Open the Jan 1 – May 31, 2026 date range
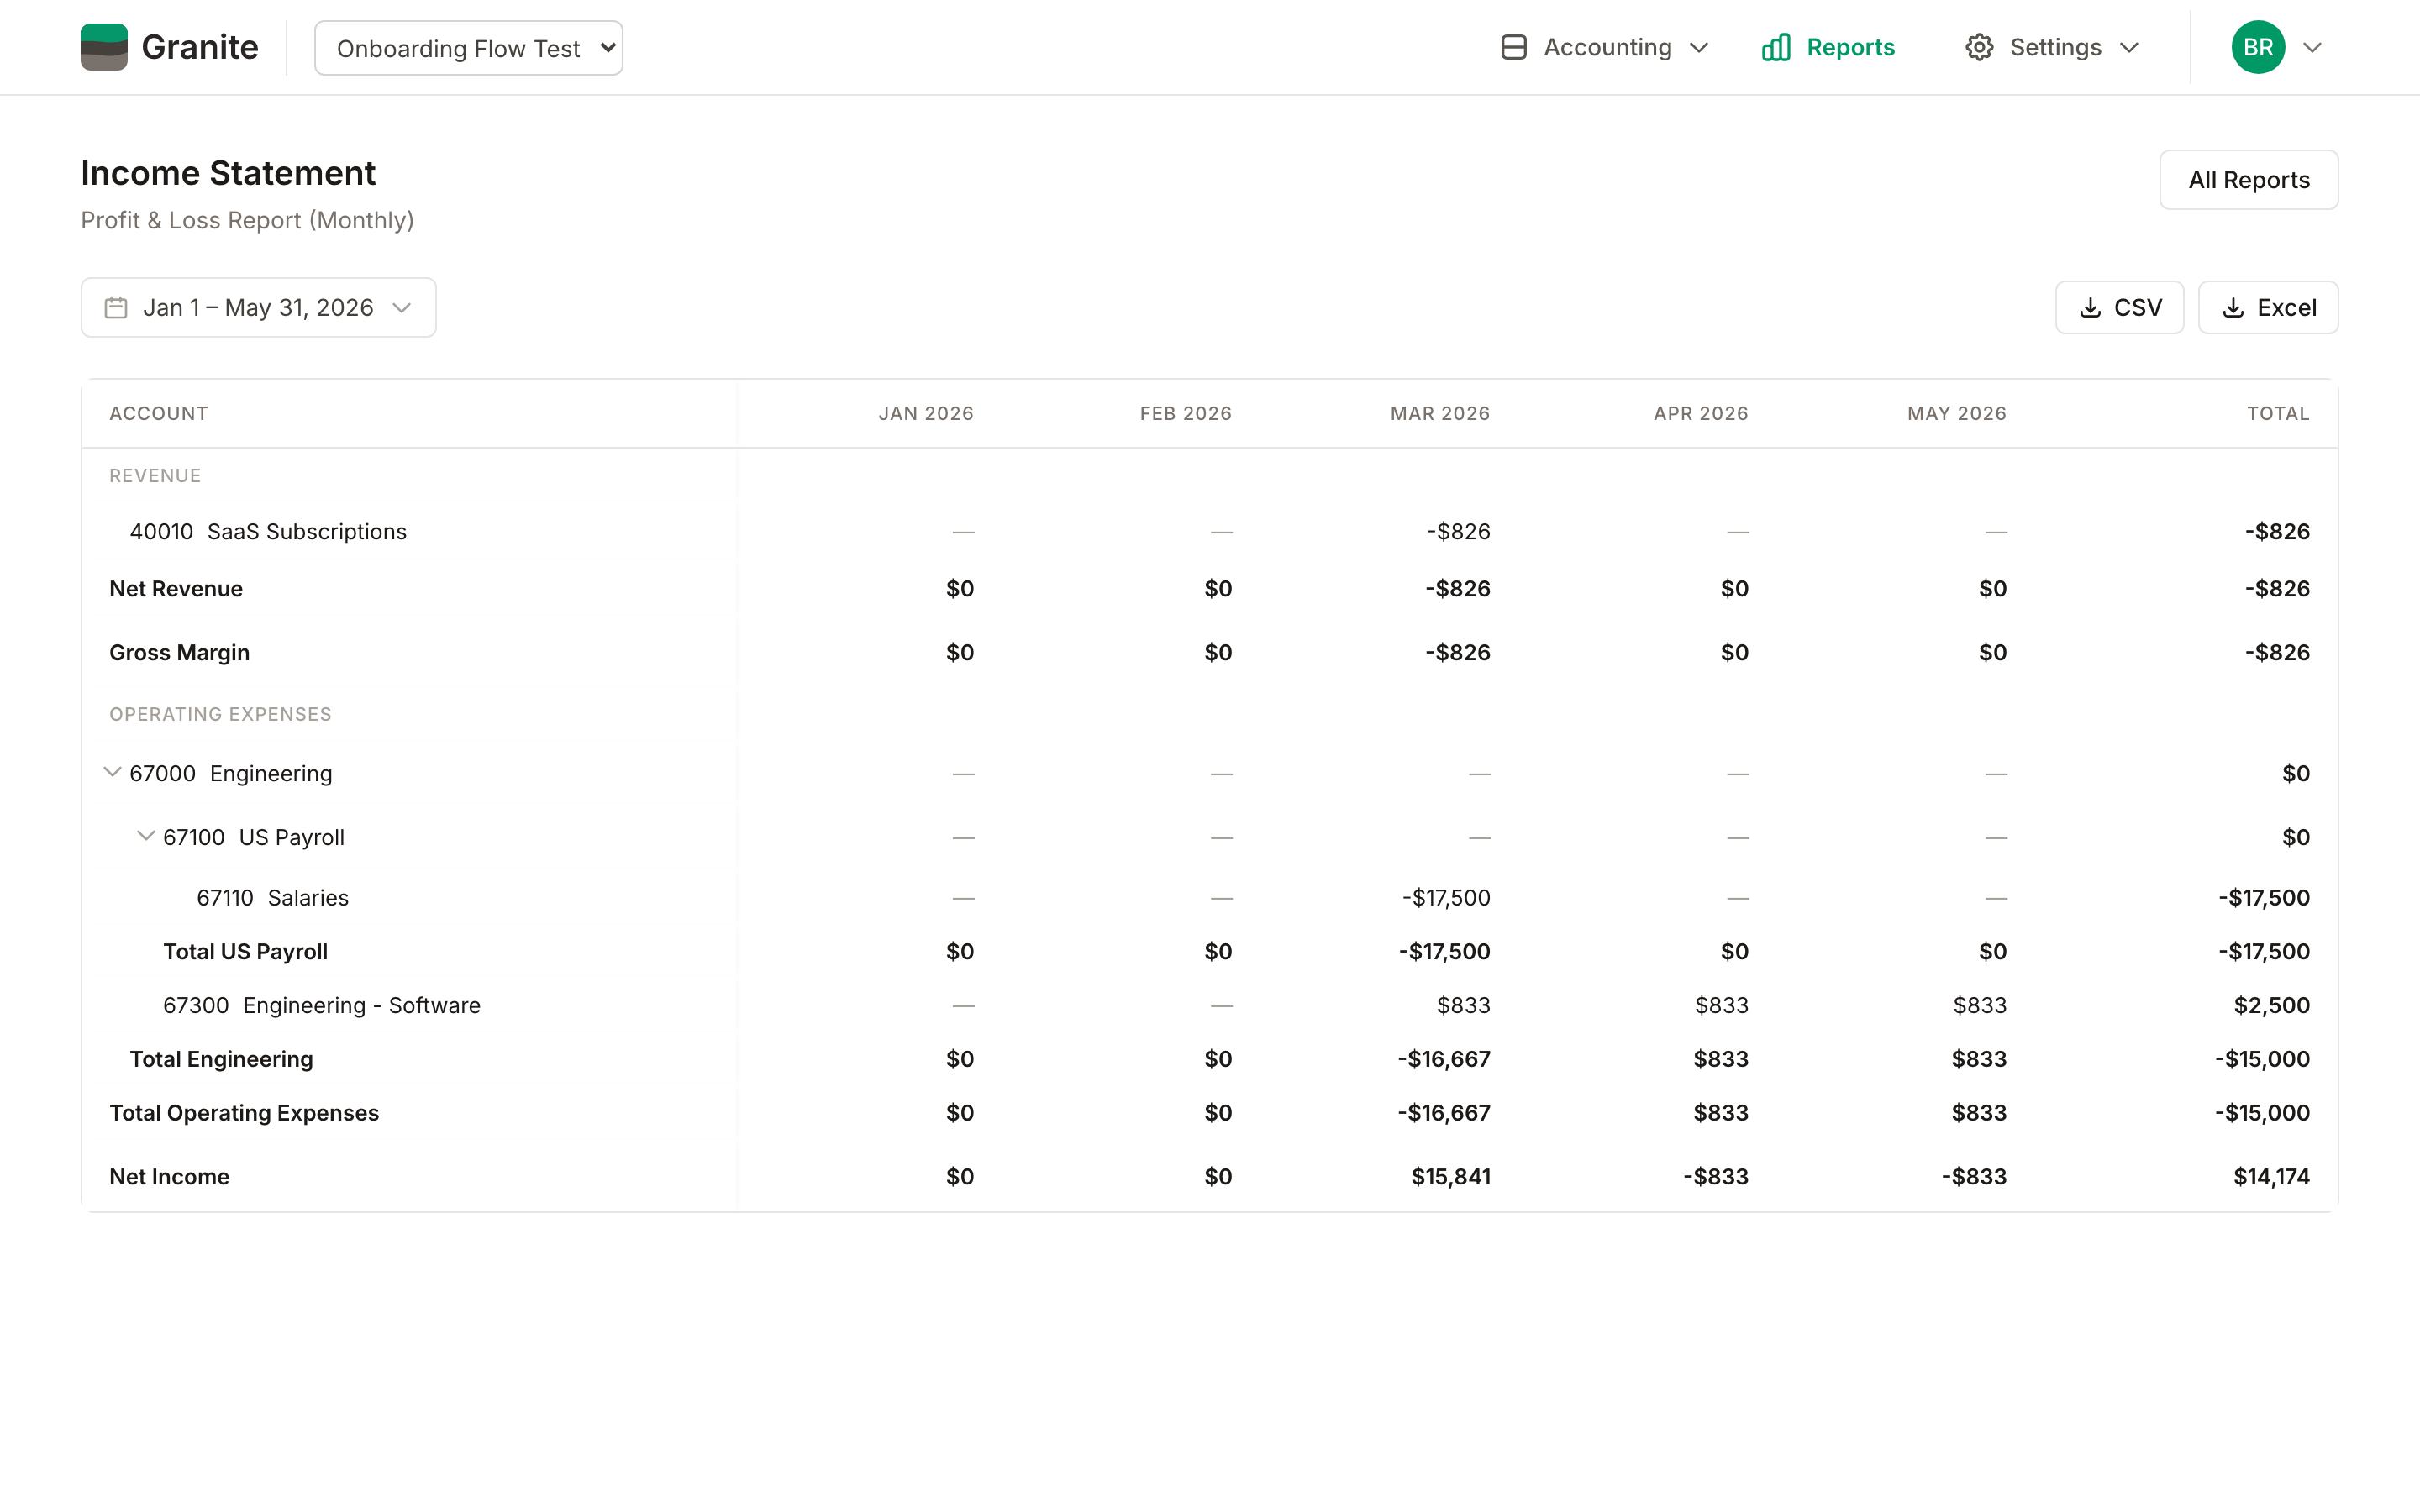The width and height of the screenshot is (2420, 1512). 258,308
